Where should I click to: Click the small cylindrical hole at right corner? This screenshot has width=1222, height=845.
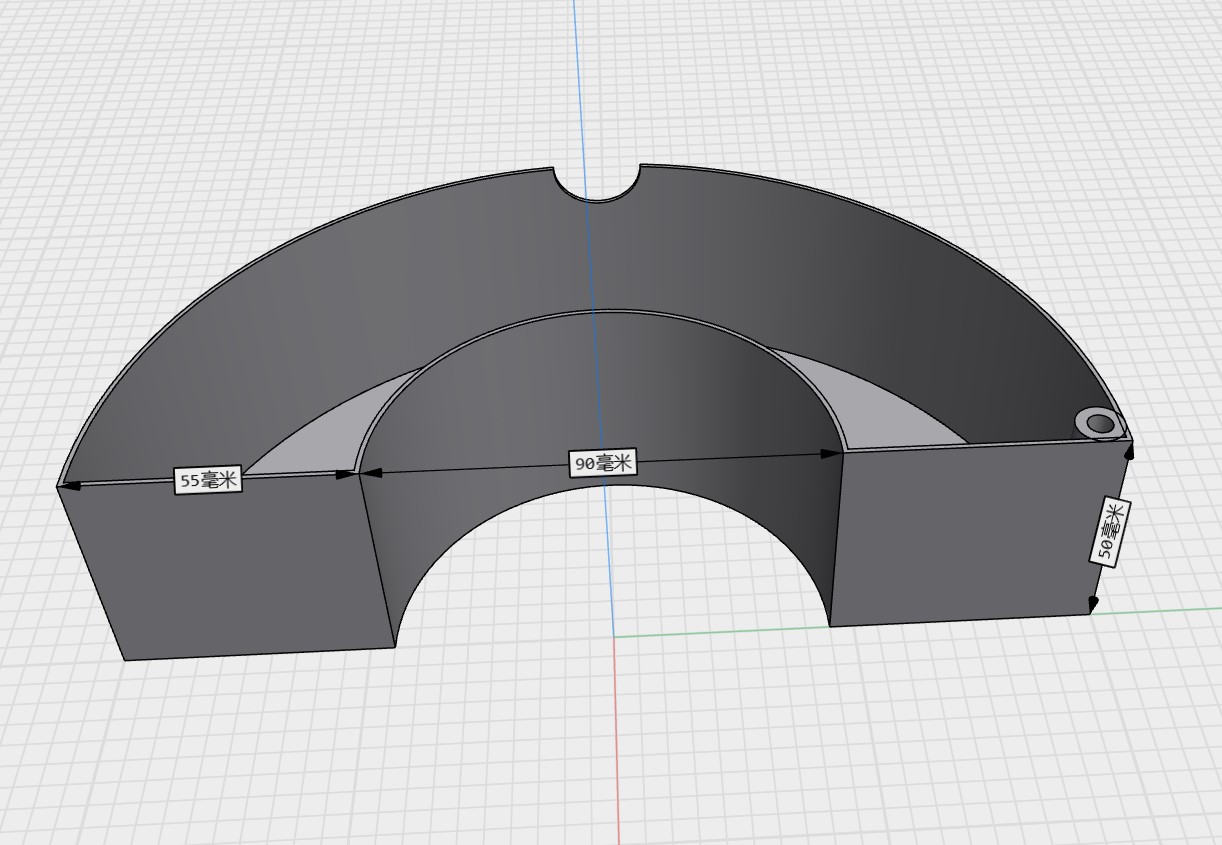point(1099,423)
